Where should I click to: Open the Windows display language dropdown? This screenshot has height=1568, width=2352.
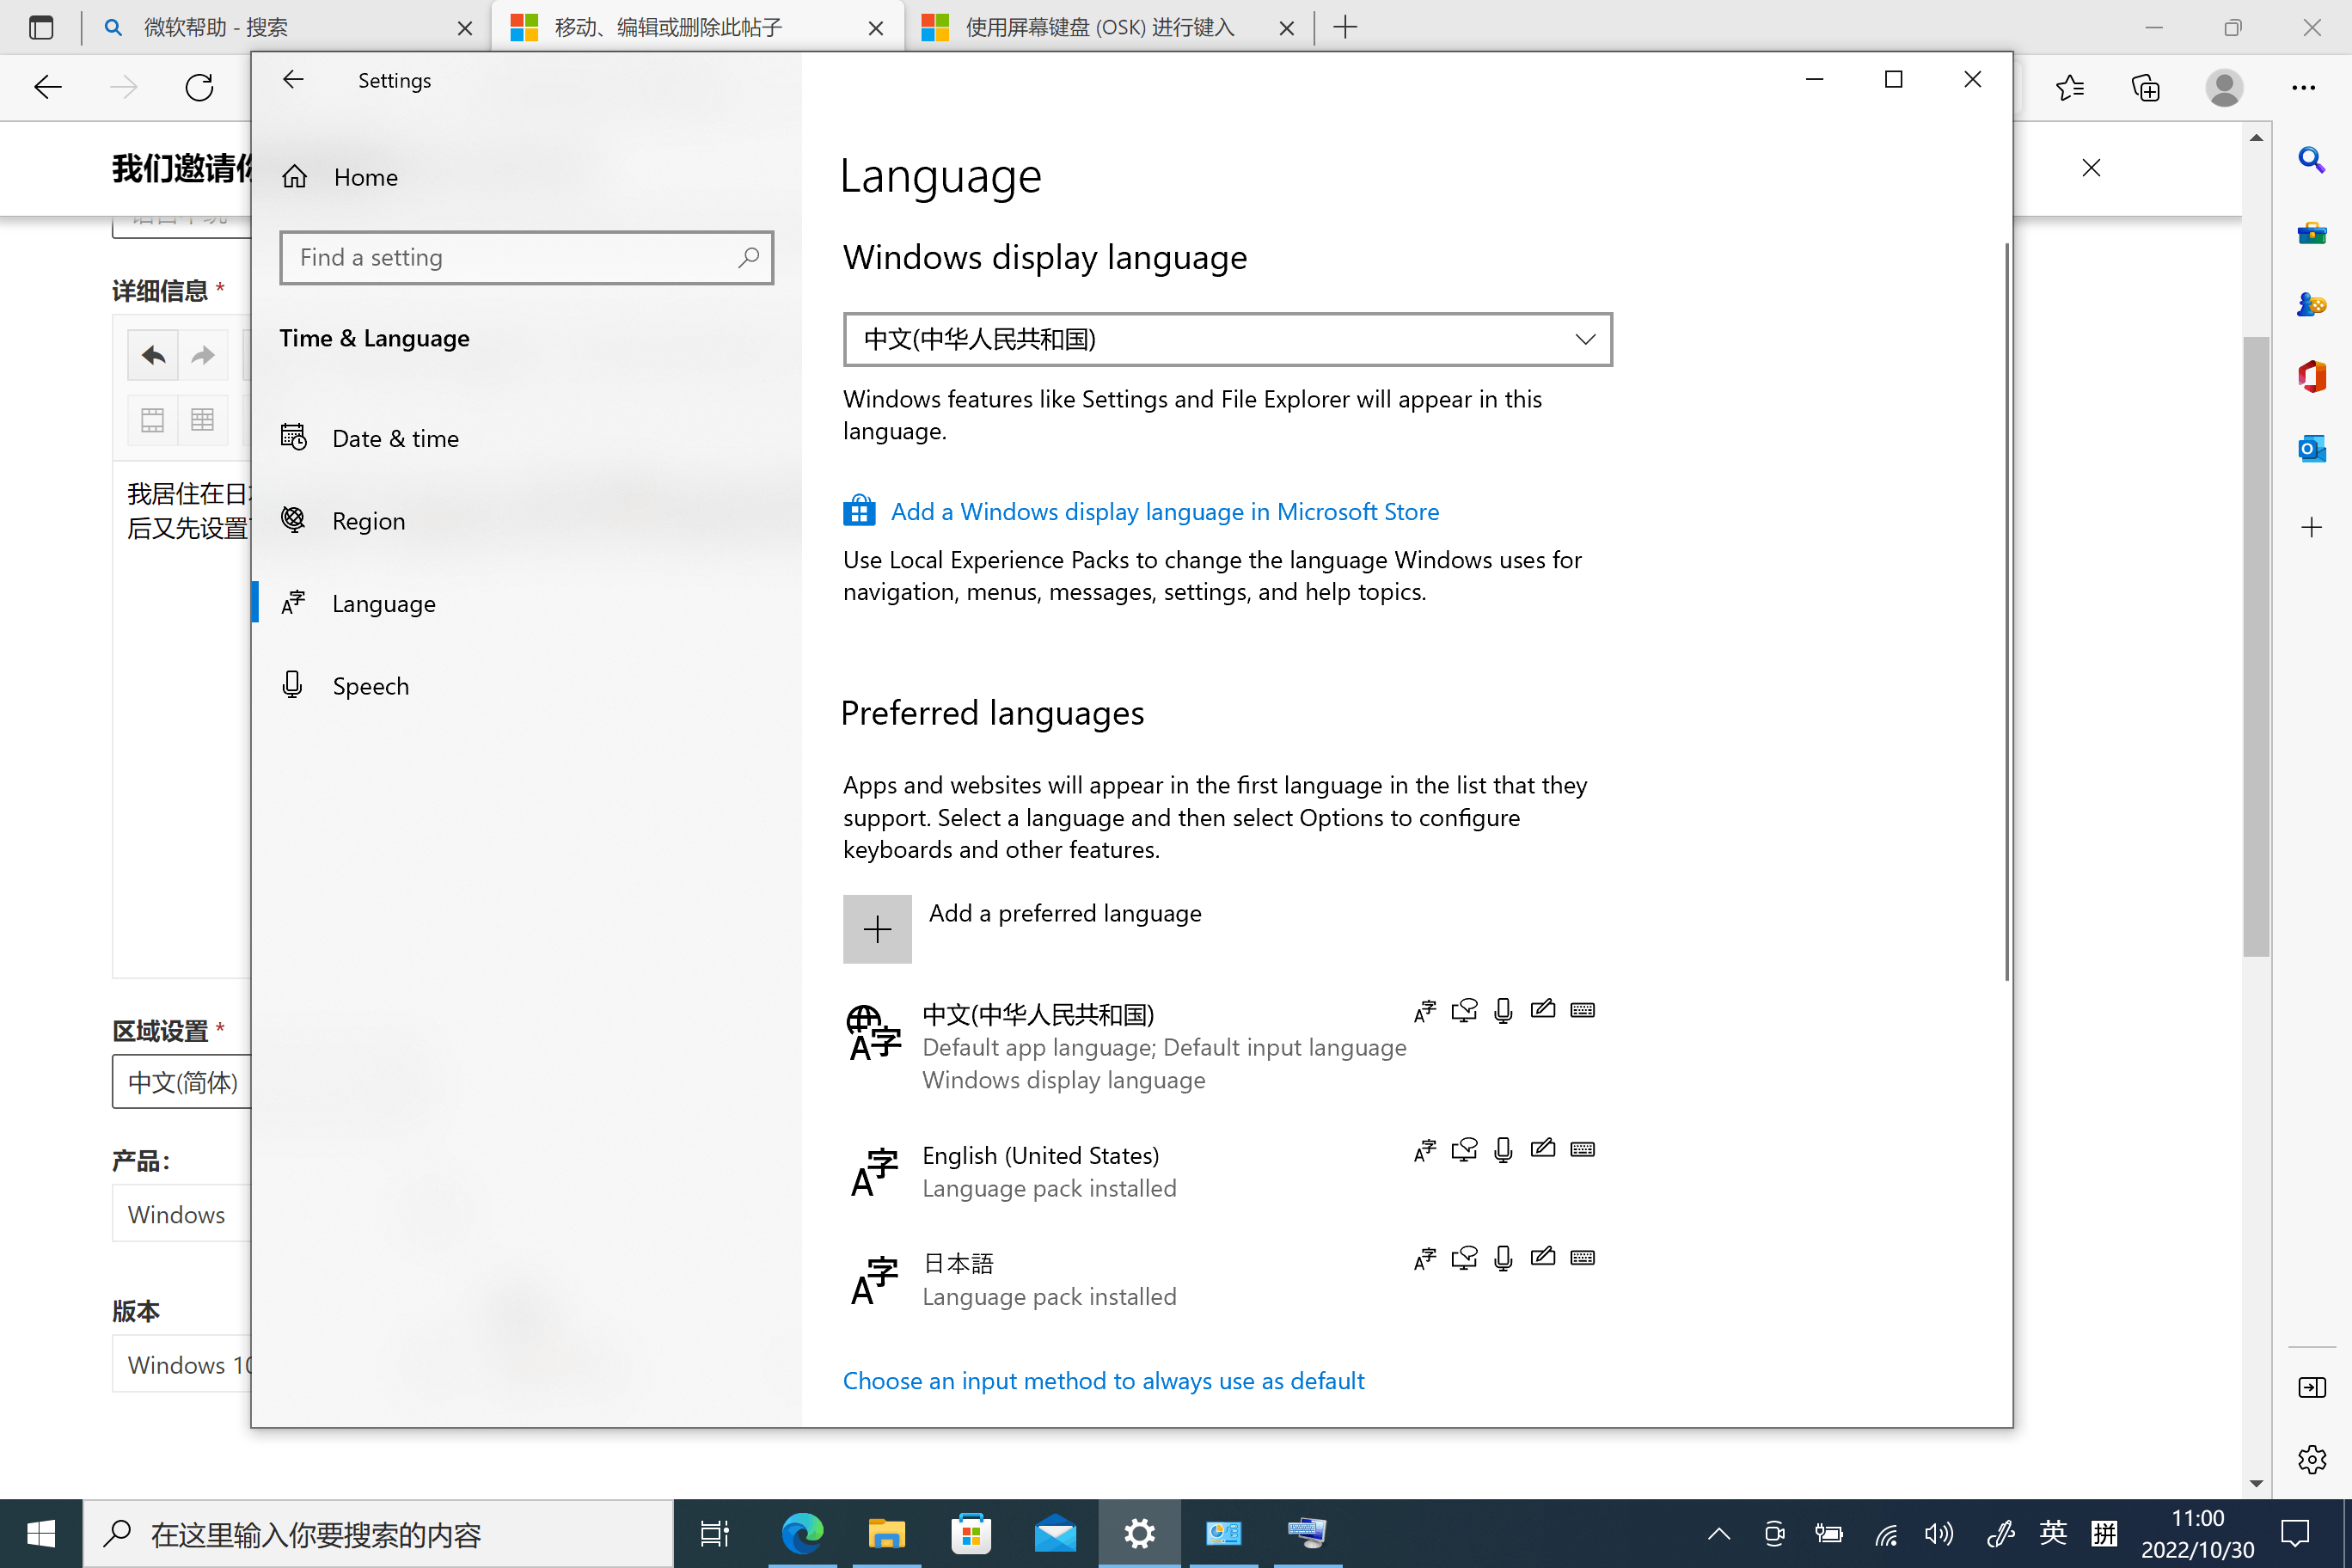pos(1227,339)
